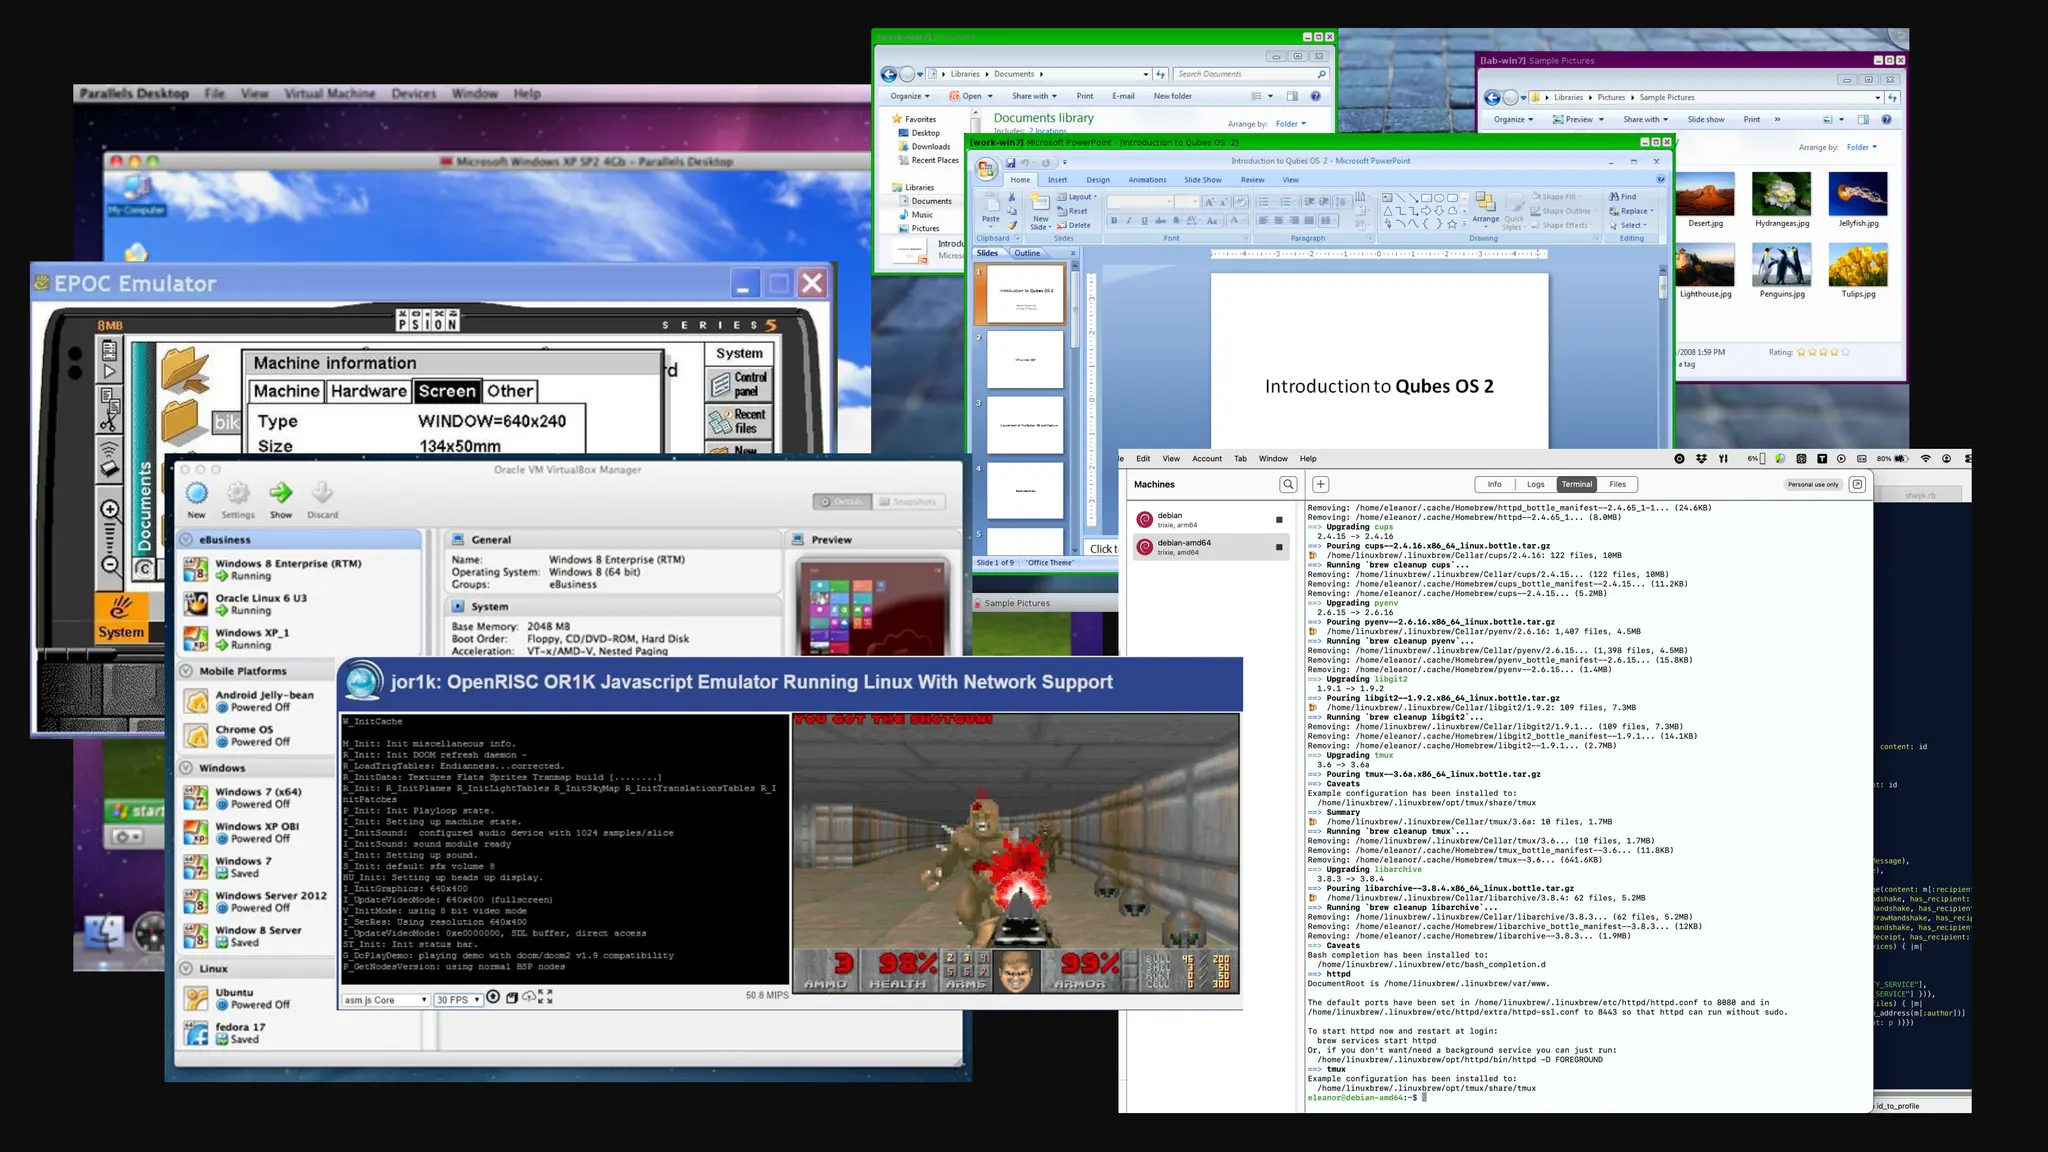Click the plus icon to add machine

pyautogui.click(x=1320, y=484)
